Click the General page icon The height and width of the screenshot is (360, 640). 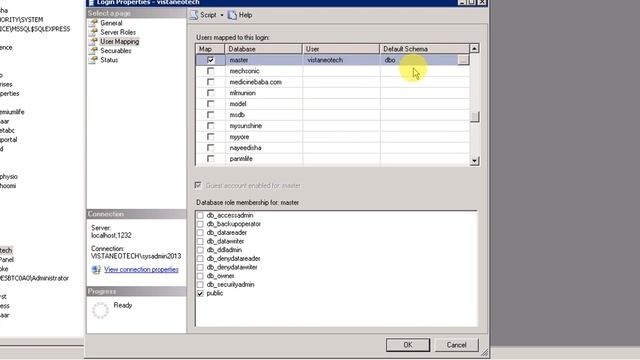(94, 23)
